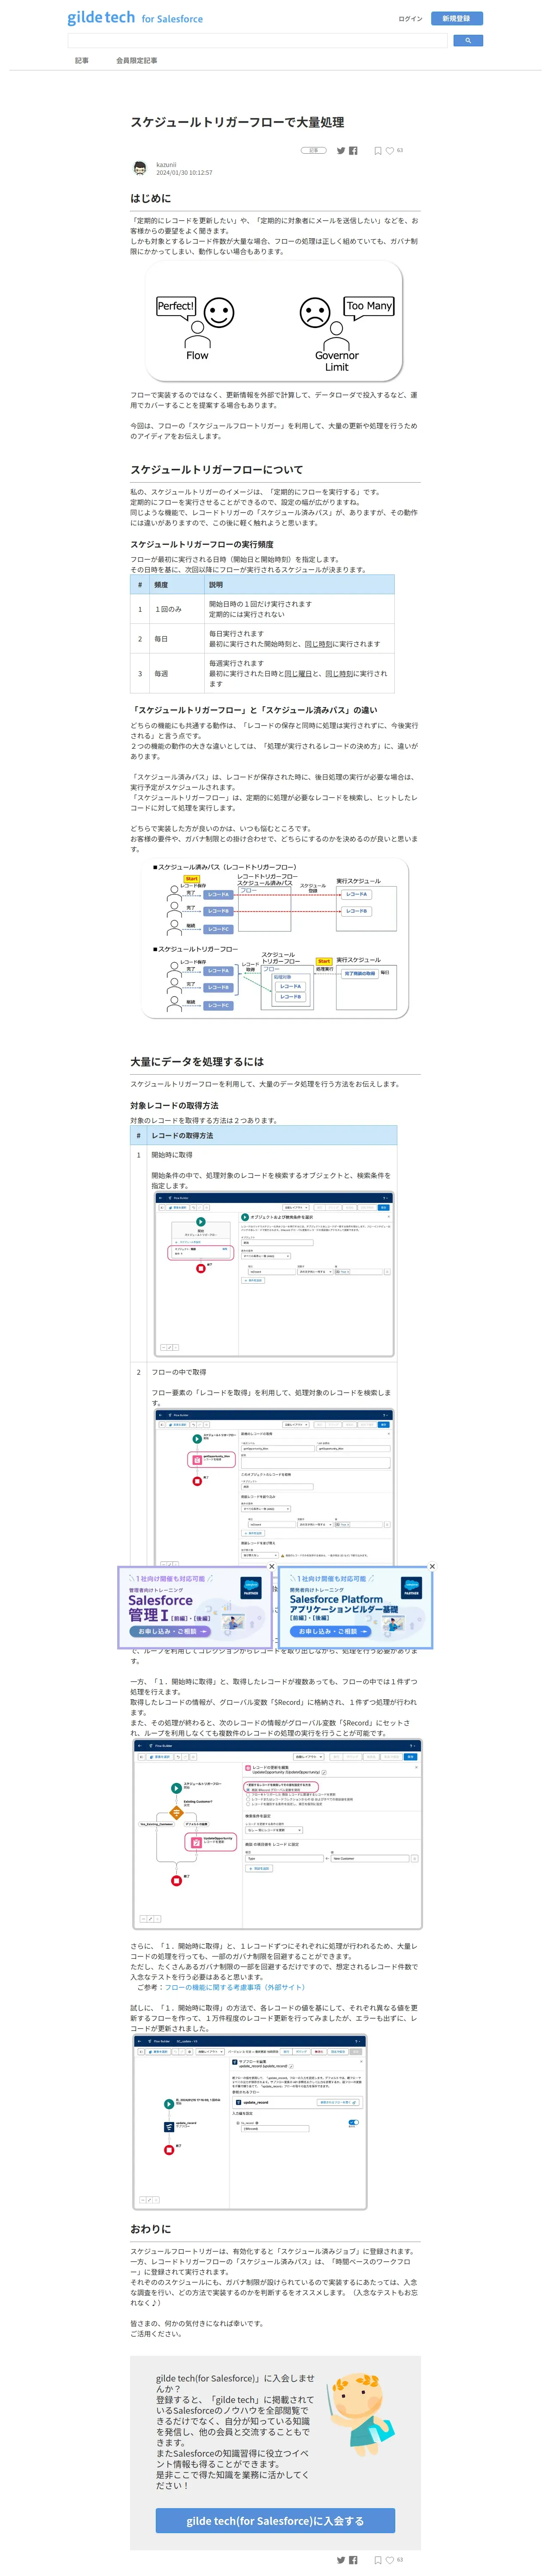
Task: Open the kazunii author name link
Action: tap(166, 164)
